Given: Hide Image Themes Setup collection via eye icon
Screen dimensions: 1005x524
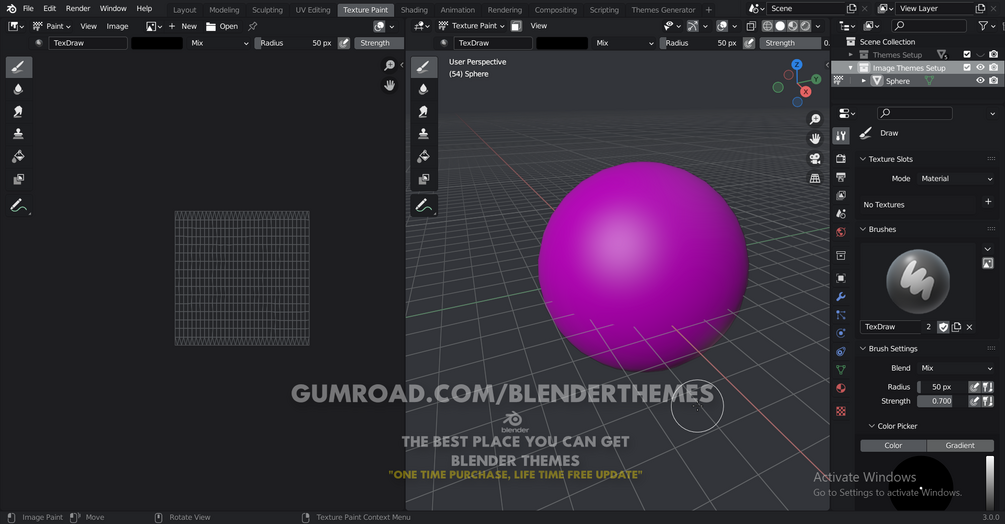Looking at the screenshot, I should click(980, 67).
